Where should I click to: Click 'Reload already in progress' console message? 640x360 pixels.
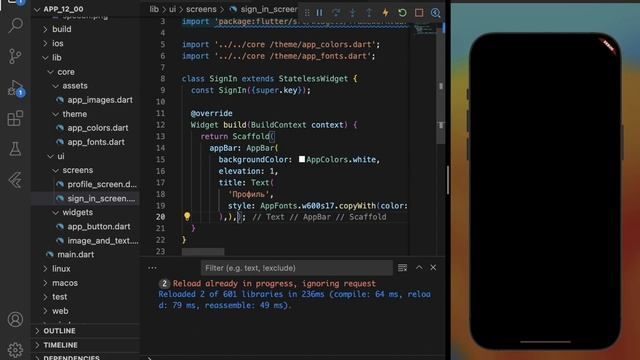(274, 283)
